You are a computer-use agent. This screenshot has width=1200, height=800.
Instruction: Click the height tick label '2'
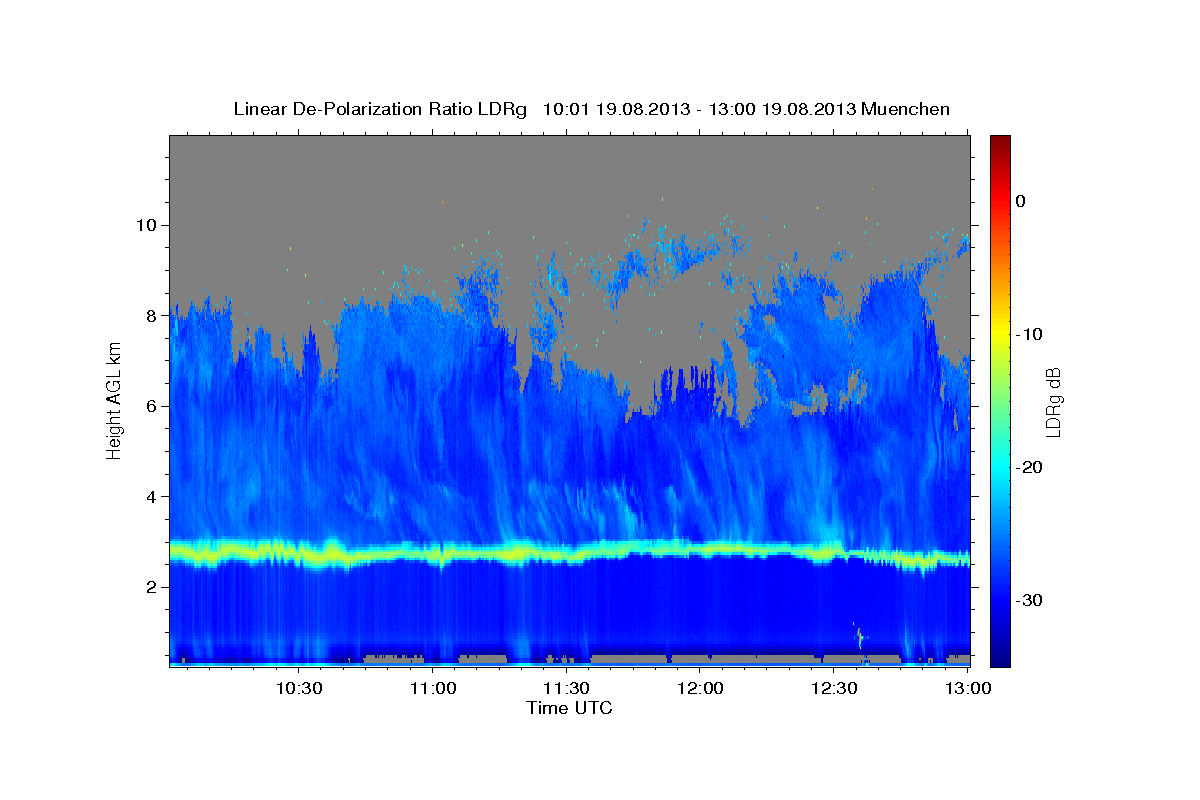click(152, 587)
